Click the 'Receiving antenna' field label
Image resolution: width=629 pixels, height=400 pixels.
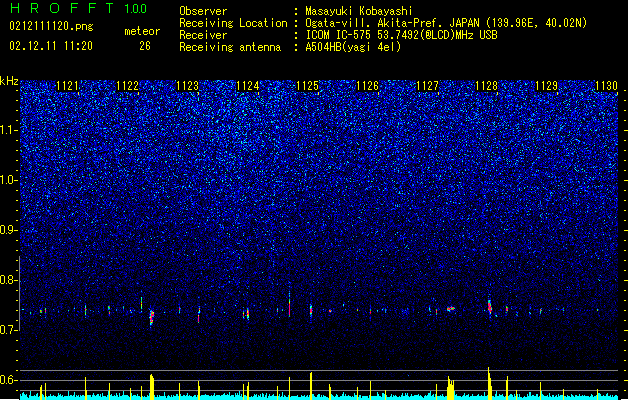(230, 47)
